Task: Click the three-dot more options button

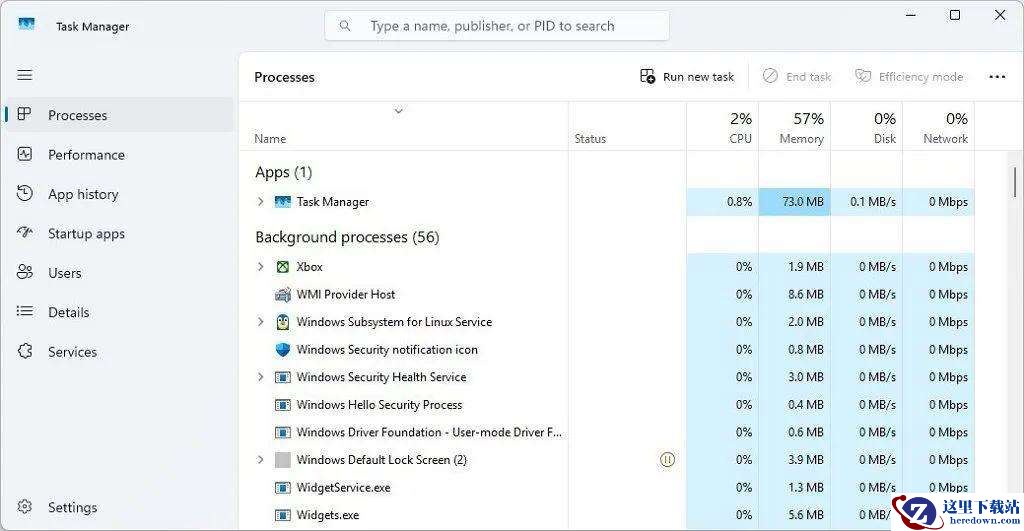Action: pyautogui.click(x=997, y=77)
